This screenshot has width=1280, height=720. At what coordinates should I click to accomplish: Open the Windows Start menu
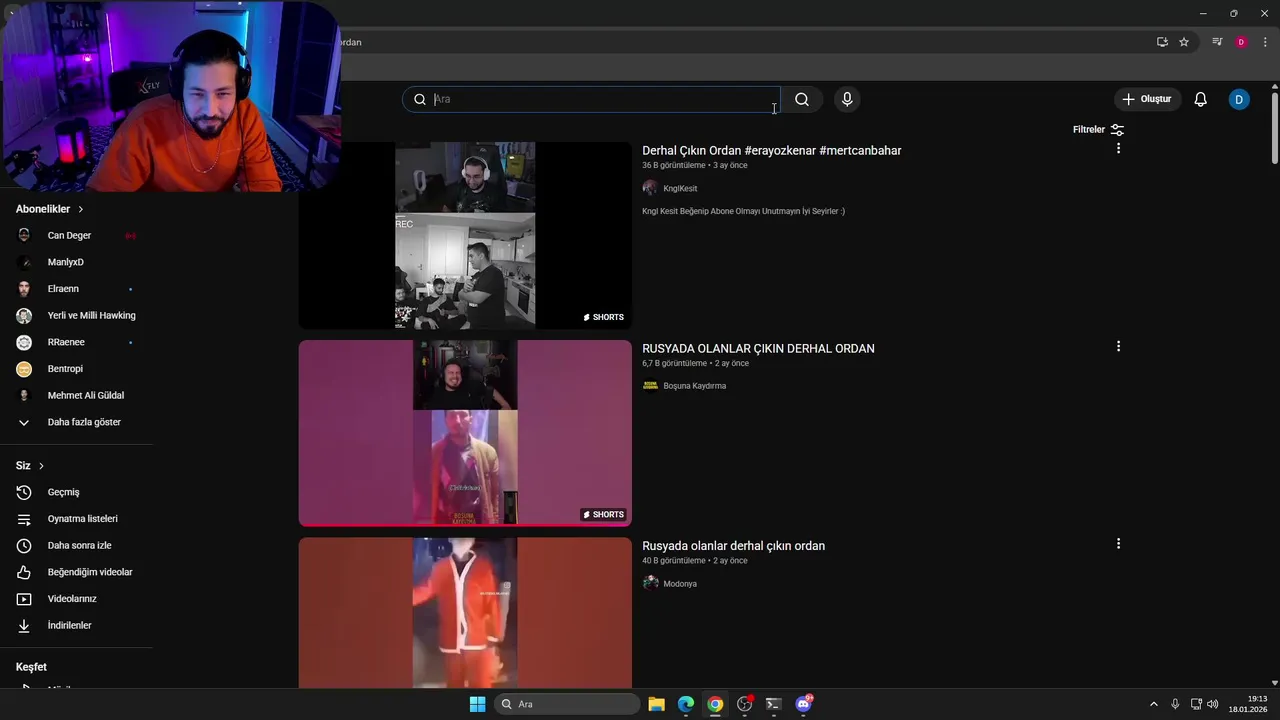(477, 704)
